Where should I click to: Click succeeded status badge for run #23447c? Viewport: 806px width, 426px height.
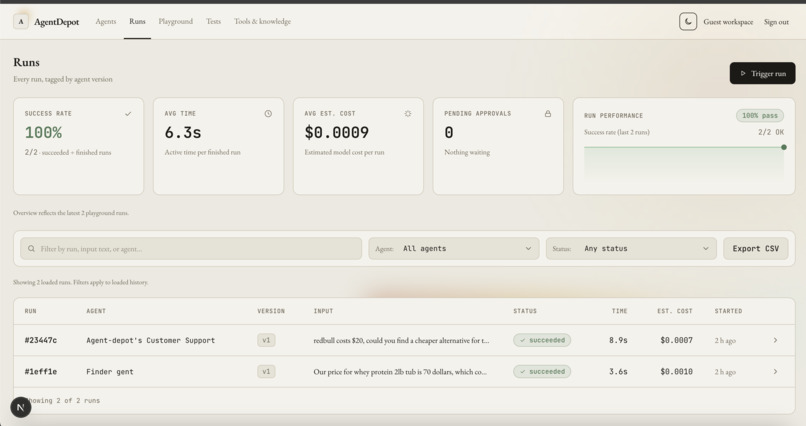point(542,340)
